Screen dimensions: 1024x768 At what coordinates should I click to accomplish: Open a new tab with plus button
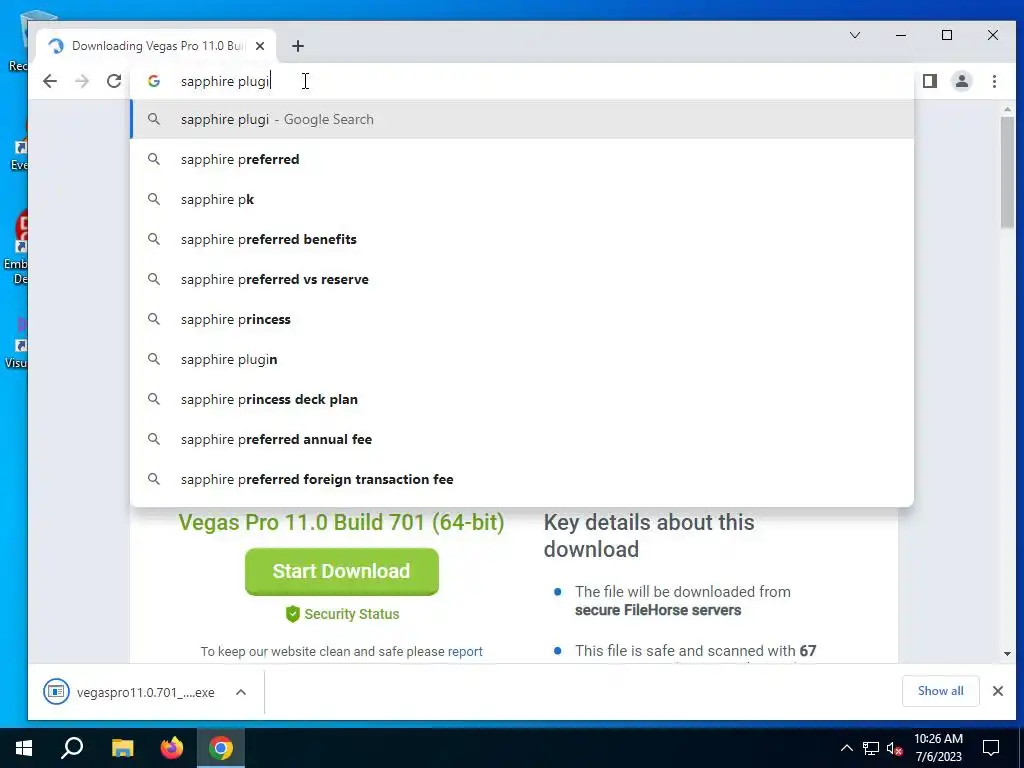298,46
